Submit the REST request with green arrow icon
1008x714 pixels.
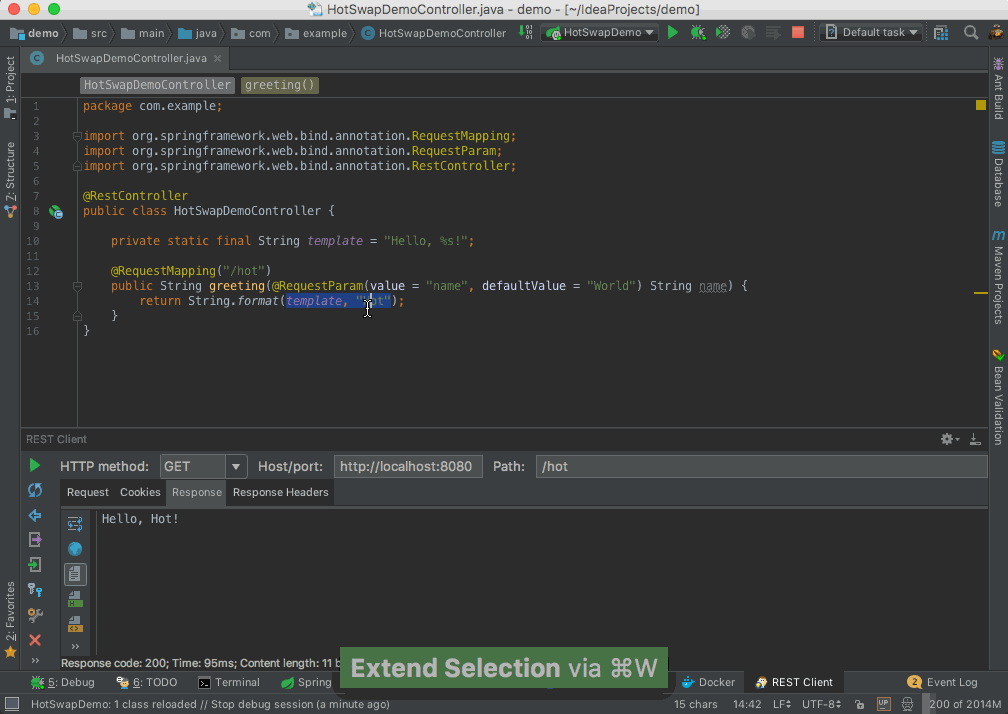(34, 466)
